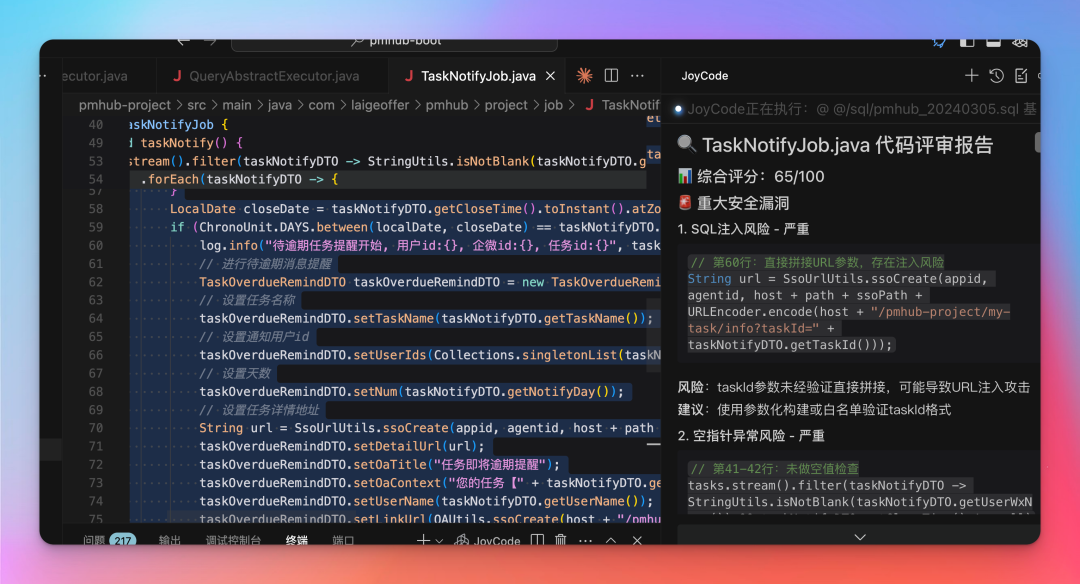Close the bottom panel
The image size is (1080, 584).
point(637,541)
